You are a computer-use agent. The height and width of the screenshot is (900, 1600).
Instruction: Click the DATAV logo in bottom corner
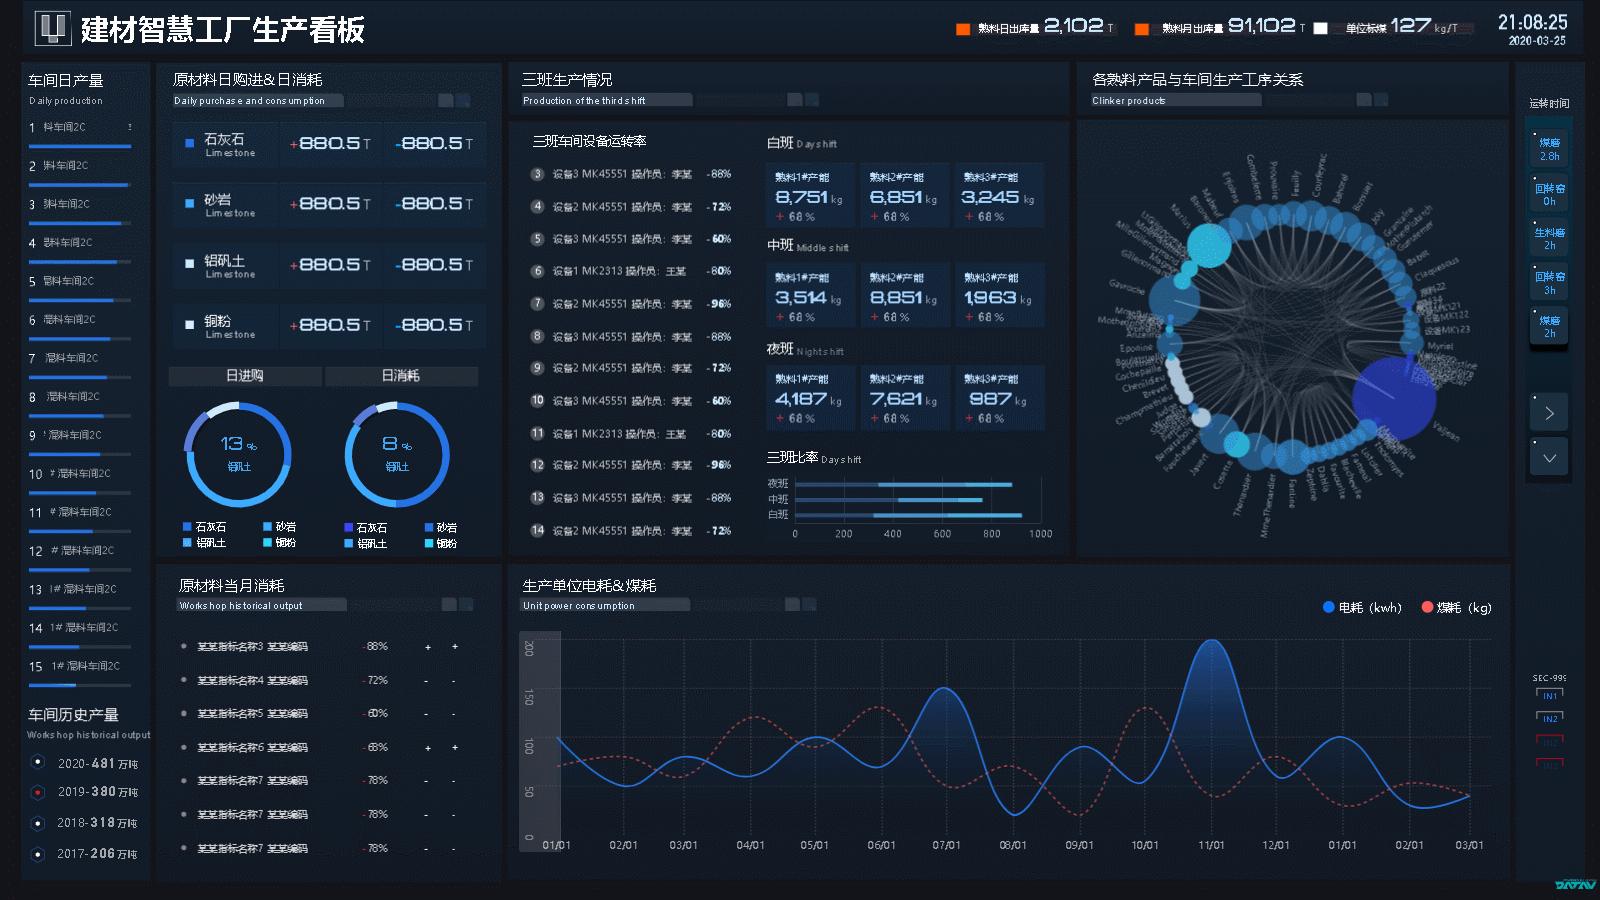click(x=1574, y=884)
